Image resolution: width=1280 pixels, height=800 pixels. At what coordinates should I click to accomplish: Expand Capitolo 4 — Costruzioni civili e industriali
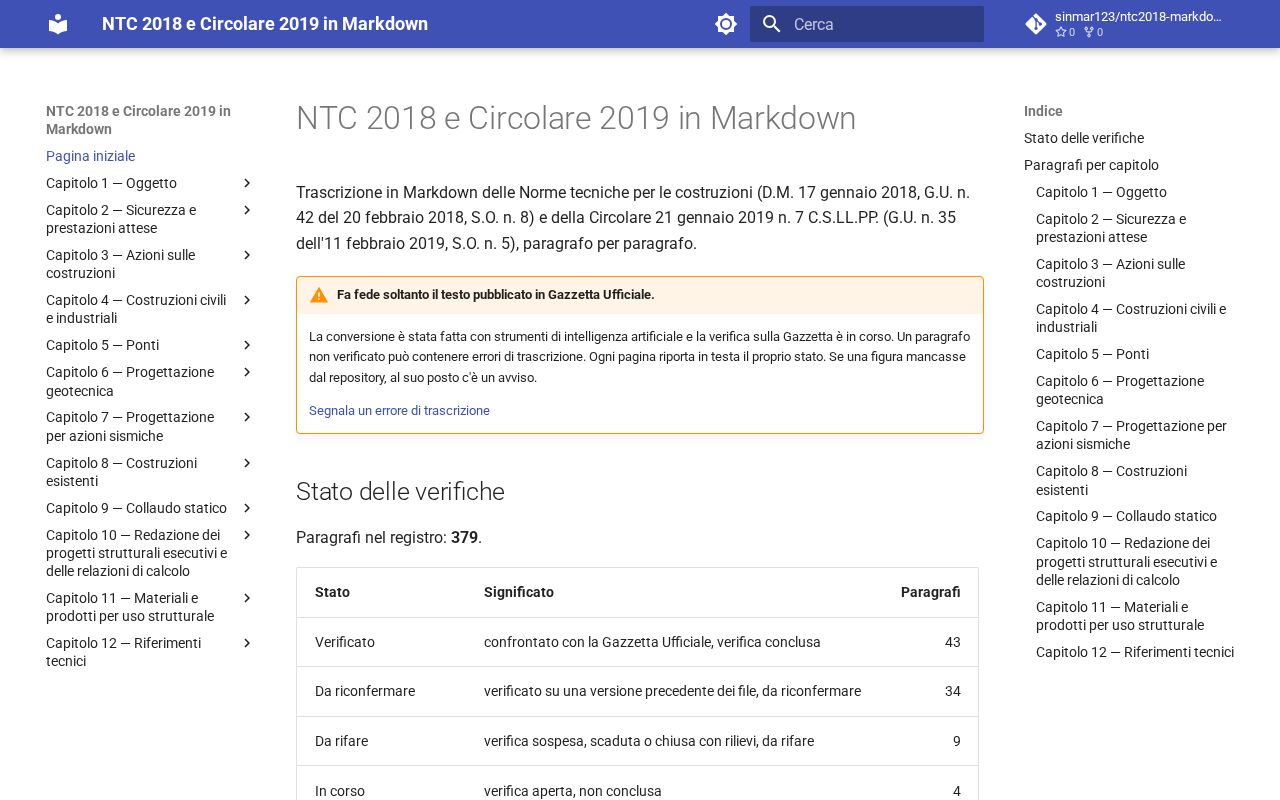click(x=247, y=300)
